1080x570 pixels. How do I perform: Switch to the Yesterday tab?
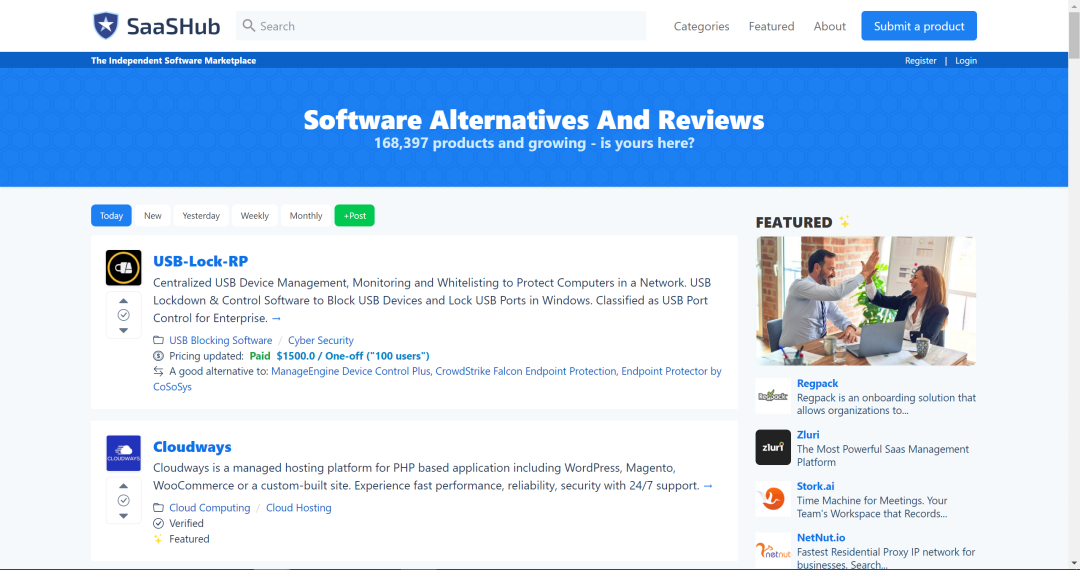pos(201,215)
